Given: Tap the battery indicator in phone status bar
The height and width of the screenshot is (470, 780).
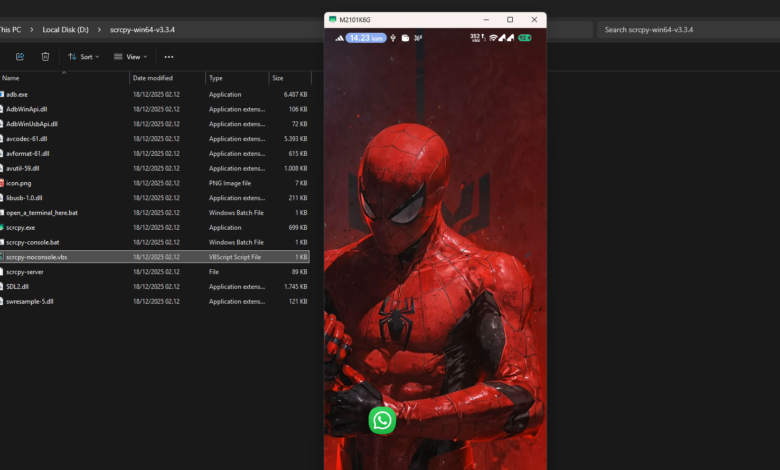Looking at the screenshot, I should coord(525,38).
